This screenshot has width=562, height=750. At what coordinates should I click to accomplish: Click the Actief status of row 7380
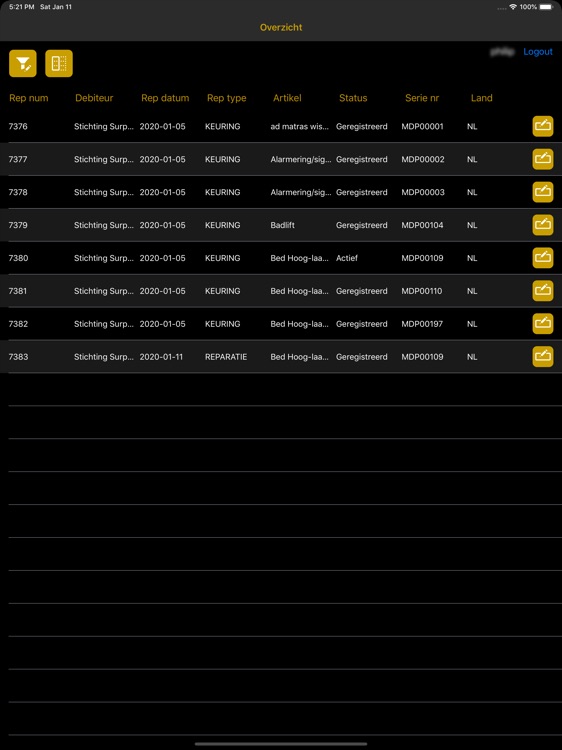tap(347, 258)
